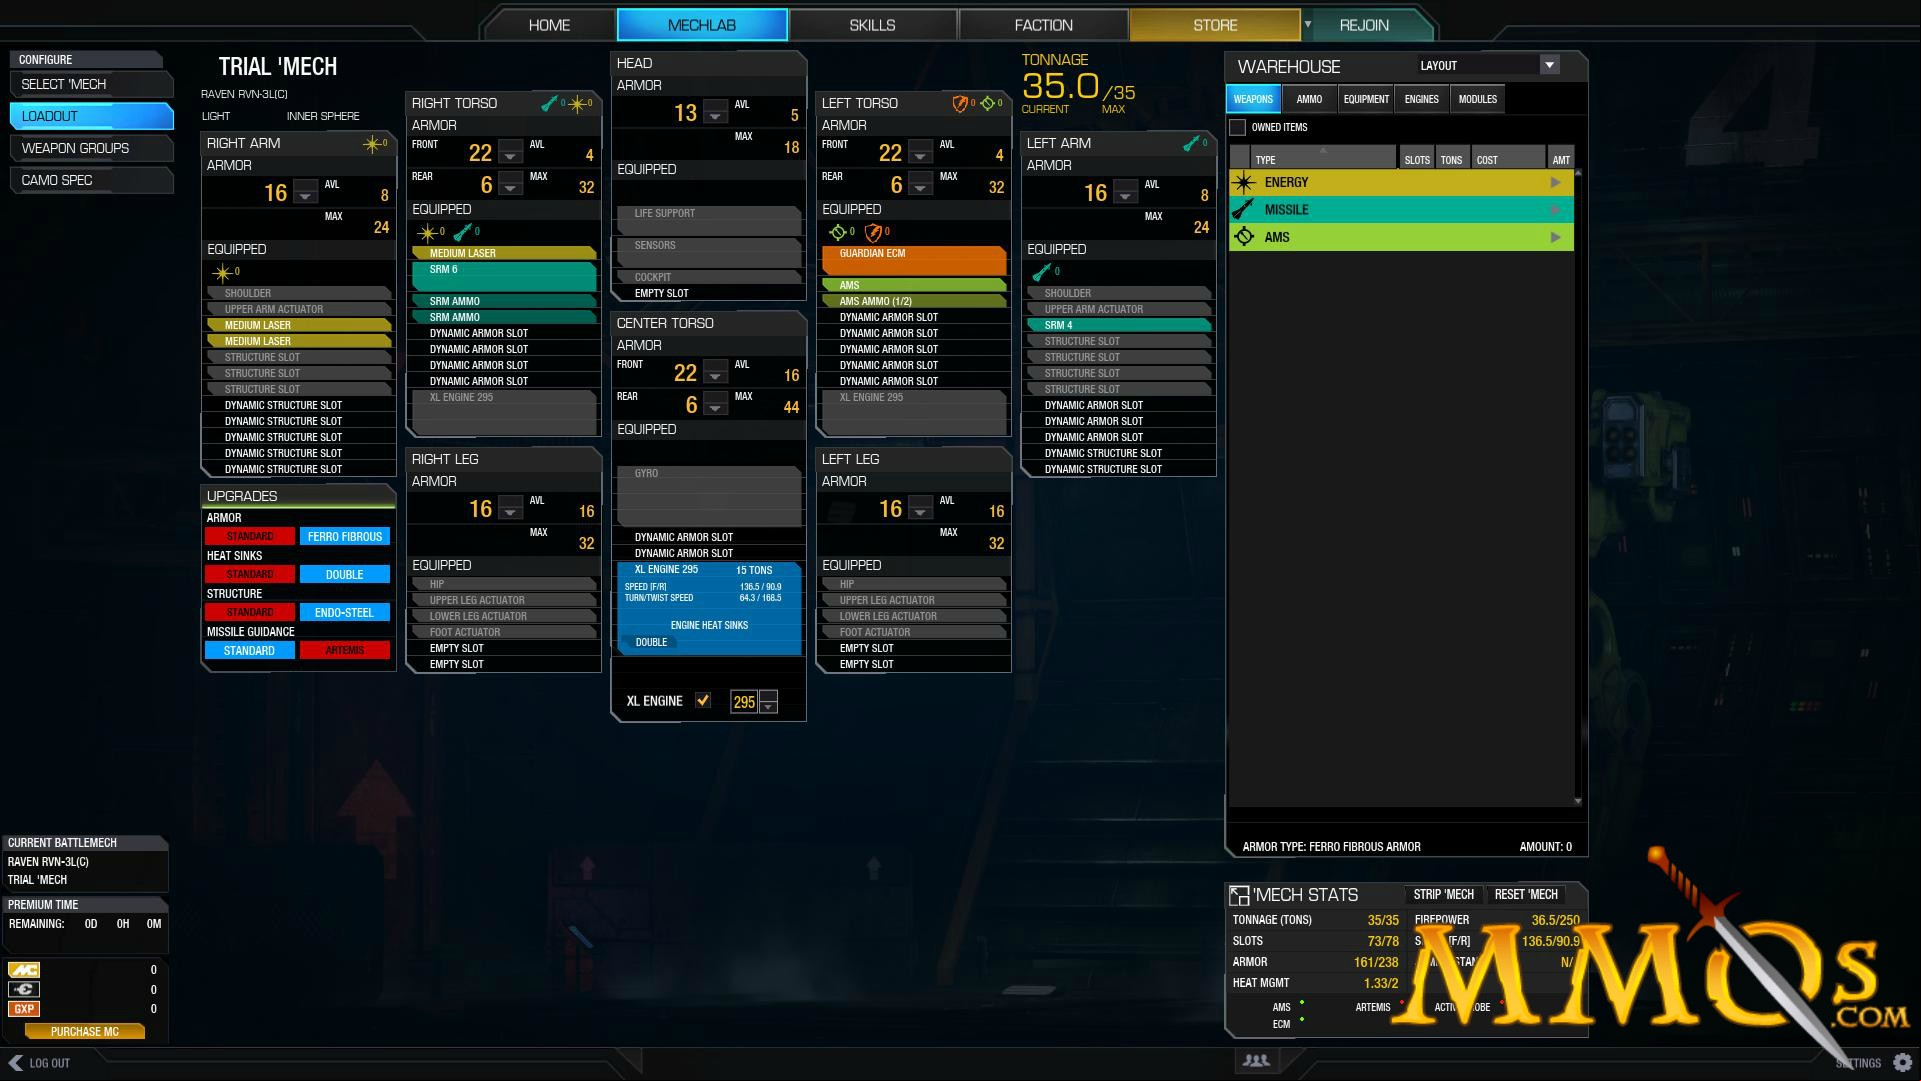Click the missile hardpoint icon on Left Arm
Screen dimensions: 1921x1081
[x=1191, y=144]
